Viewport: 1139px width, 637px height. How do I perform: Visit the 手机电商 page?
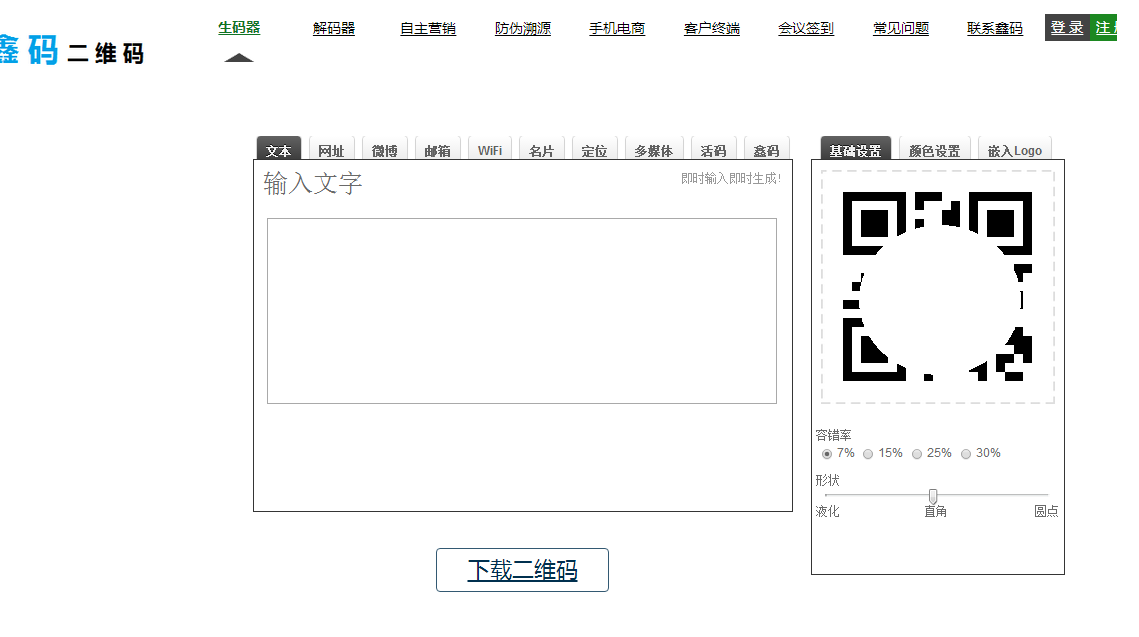pos(617,28)
